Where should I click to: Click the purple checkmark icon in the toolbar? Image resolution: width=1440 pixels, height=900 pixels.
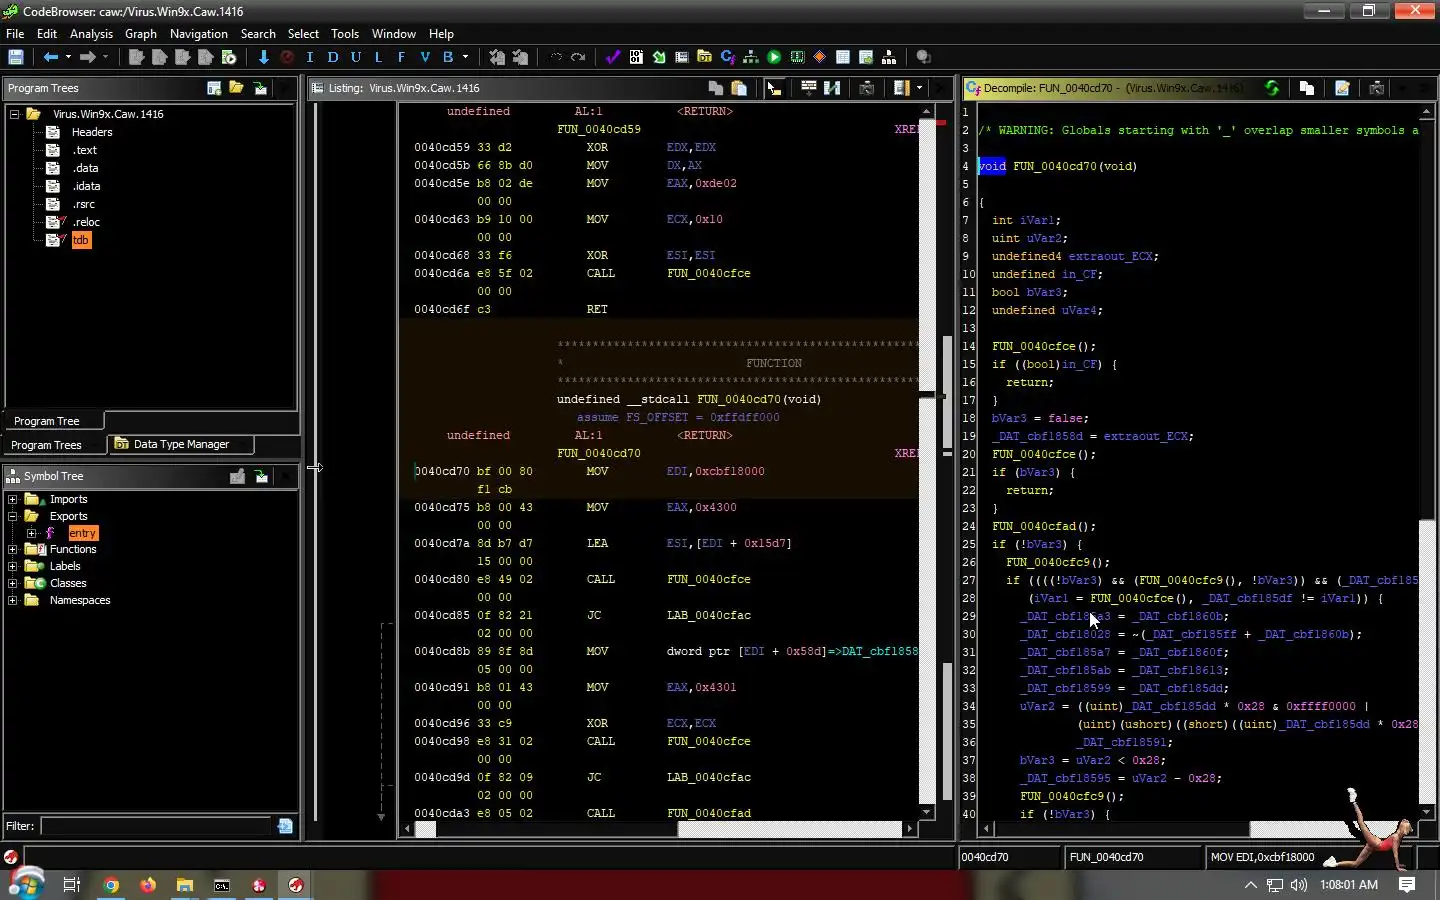tap(613, 57)
